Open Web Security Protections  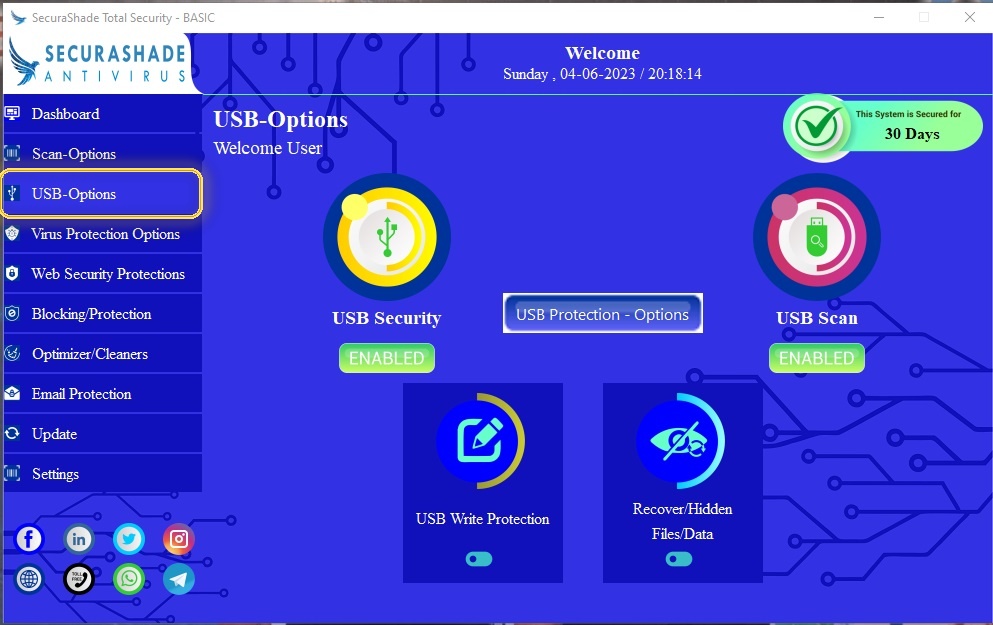[x=103, y=274]
